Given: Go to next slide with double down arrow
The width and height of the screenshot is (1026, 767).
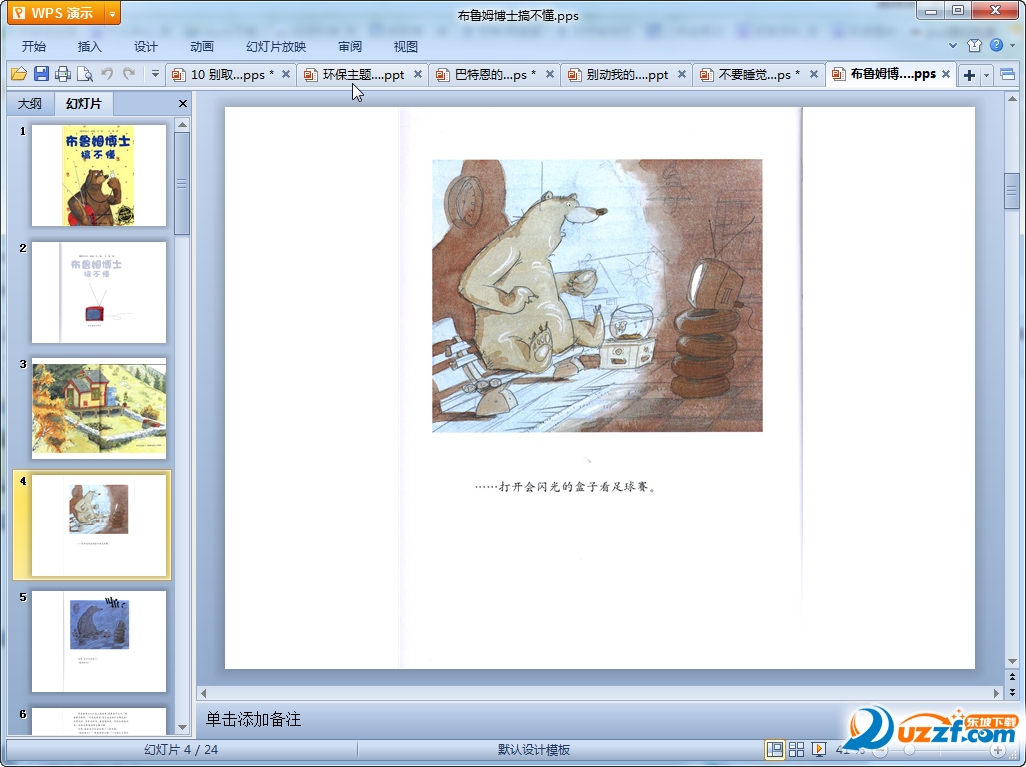Looking at the screenshot, I should coord(1012,692).
